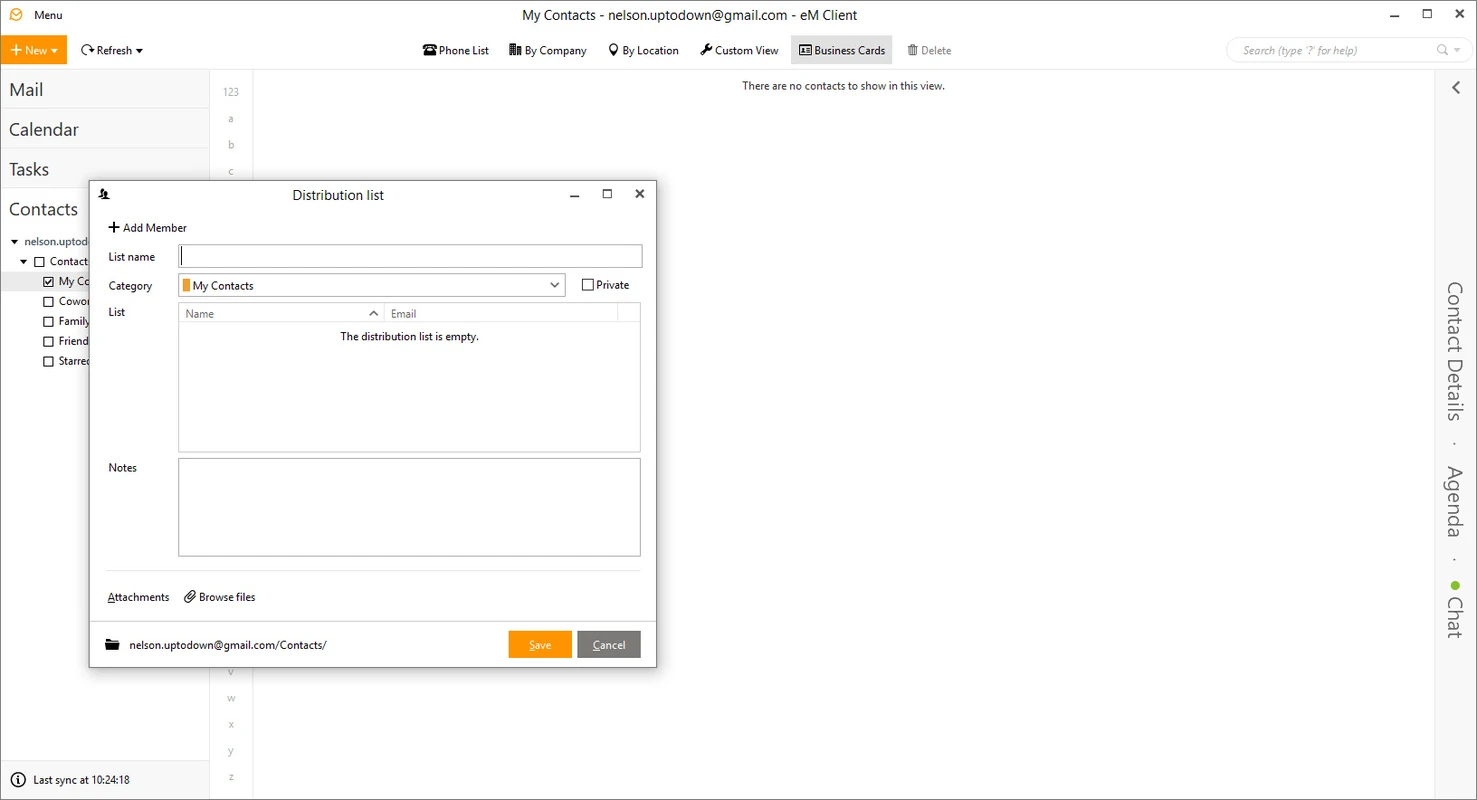1477x800 pixels.
Task: Click the Save button
Action: 539,644
